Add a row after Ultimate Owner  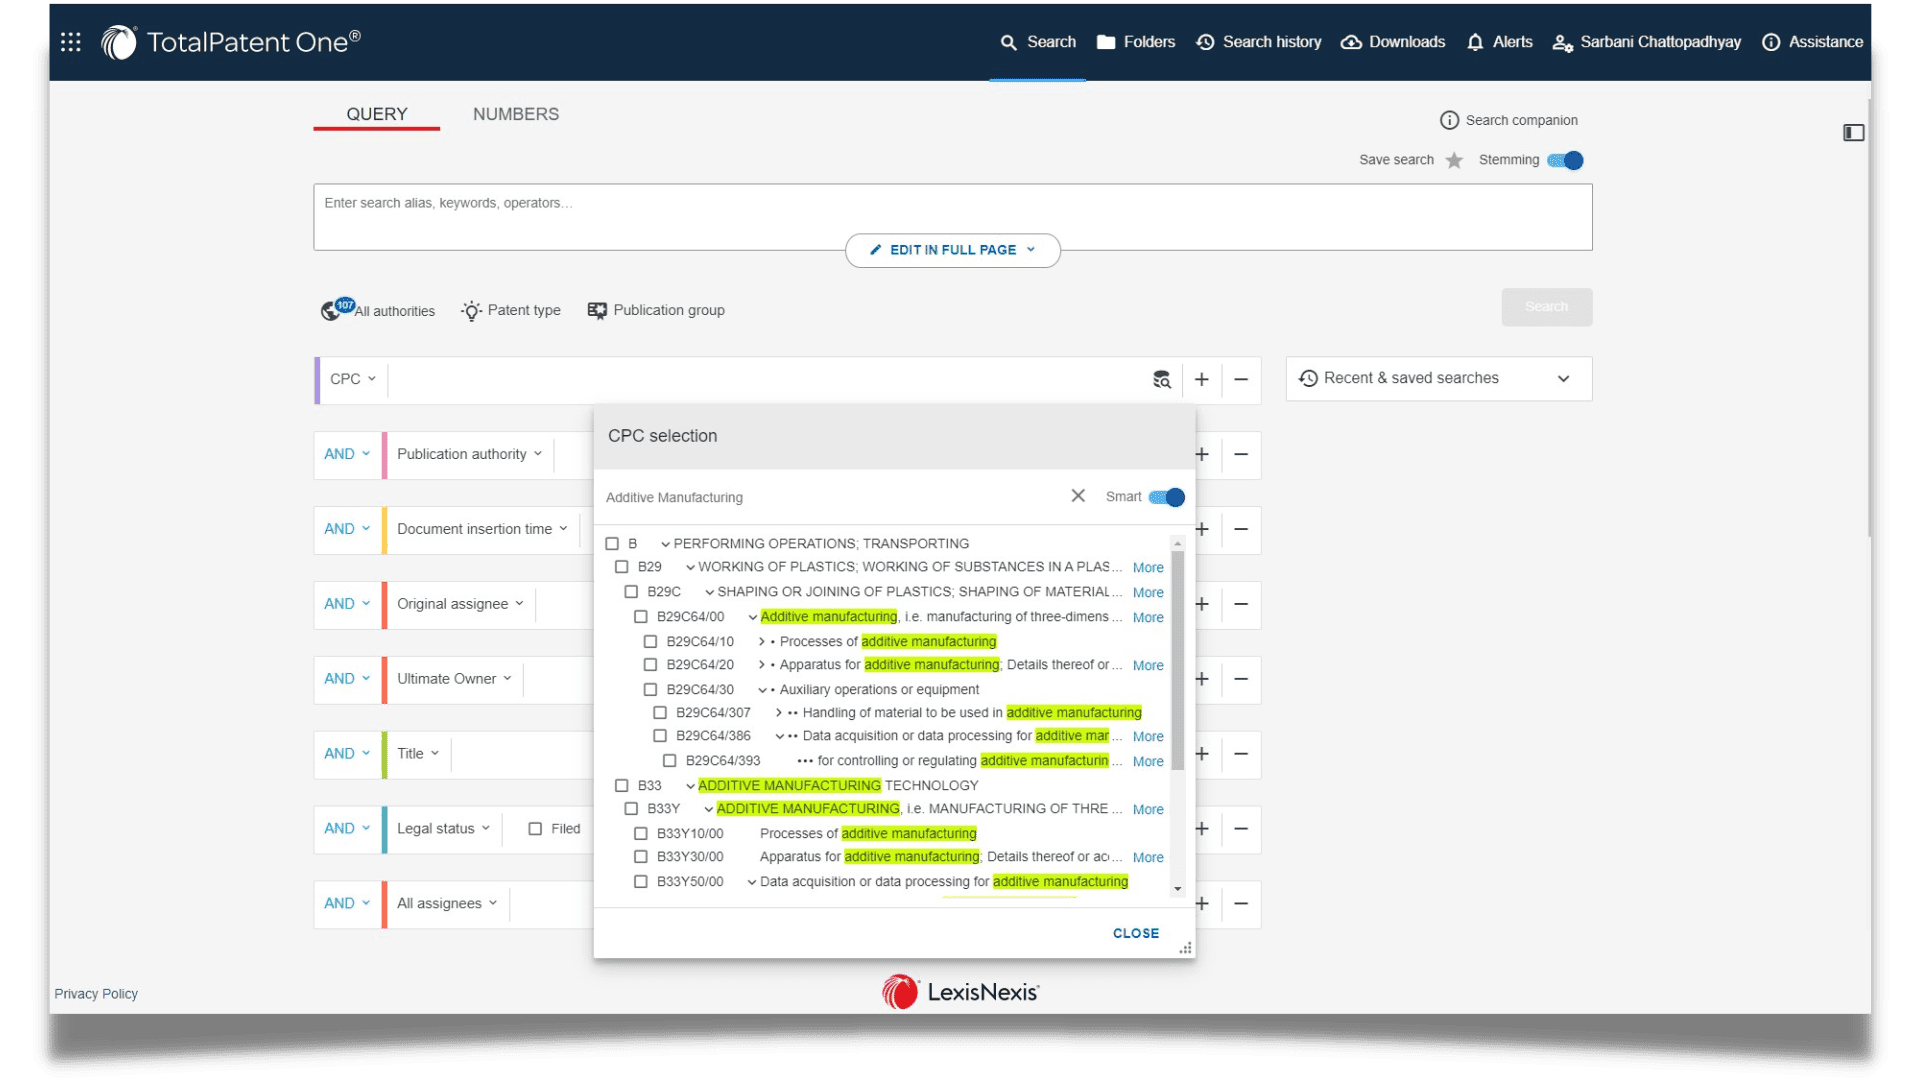point(1202,679)
